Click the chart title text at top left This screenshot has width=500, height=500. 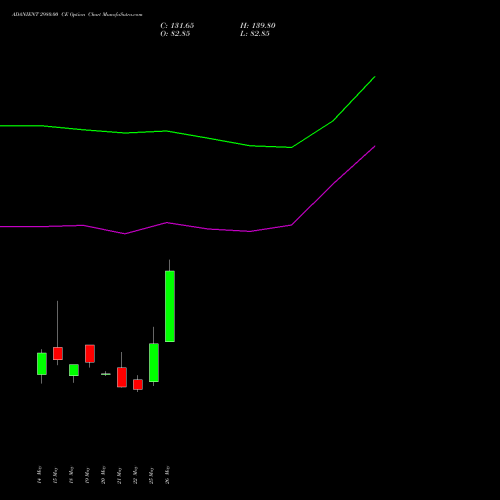[x=77, y=15]
